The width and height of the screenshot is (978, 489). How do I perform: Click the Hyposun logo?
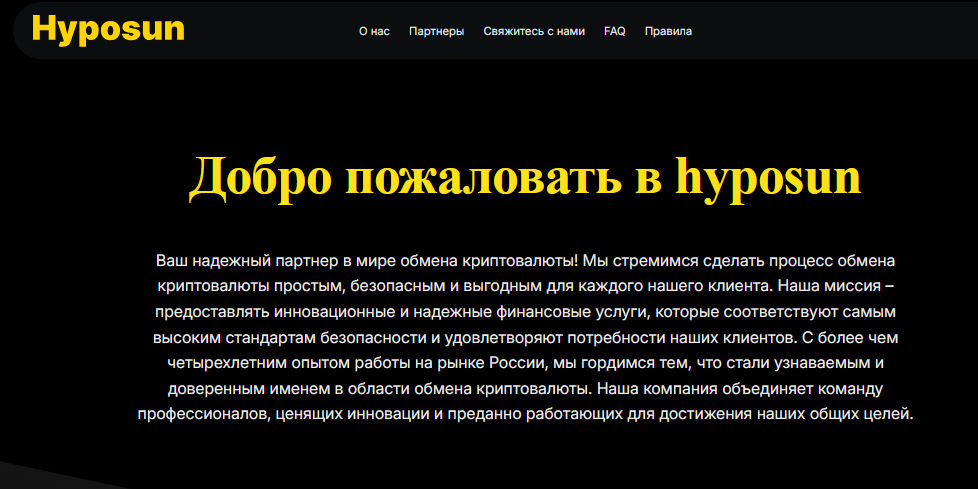click(x=108, y=30)
